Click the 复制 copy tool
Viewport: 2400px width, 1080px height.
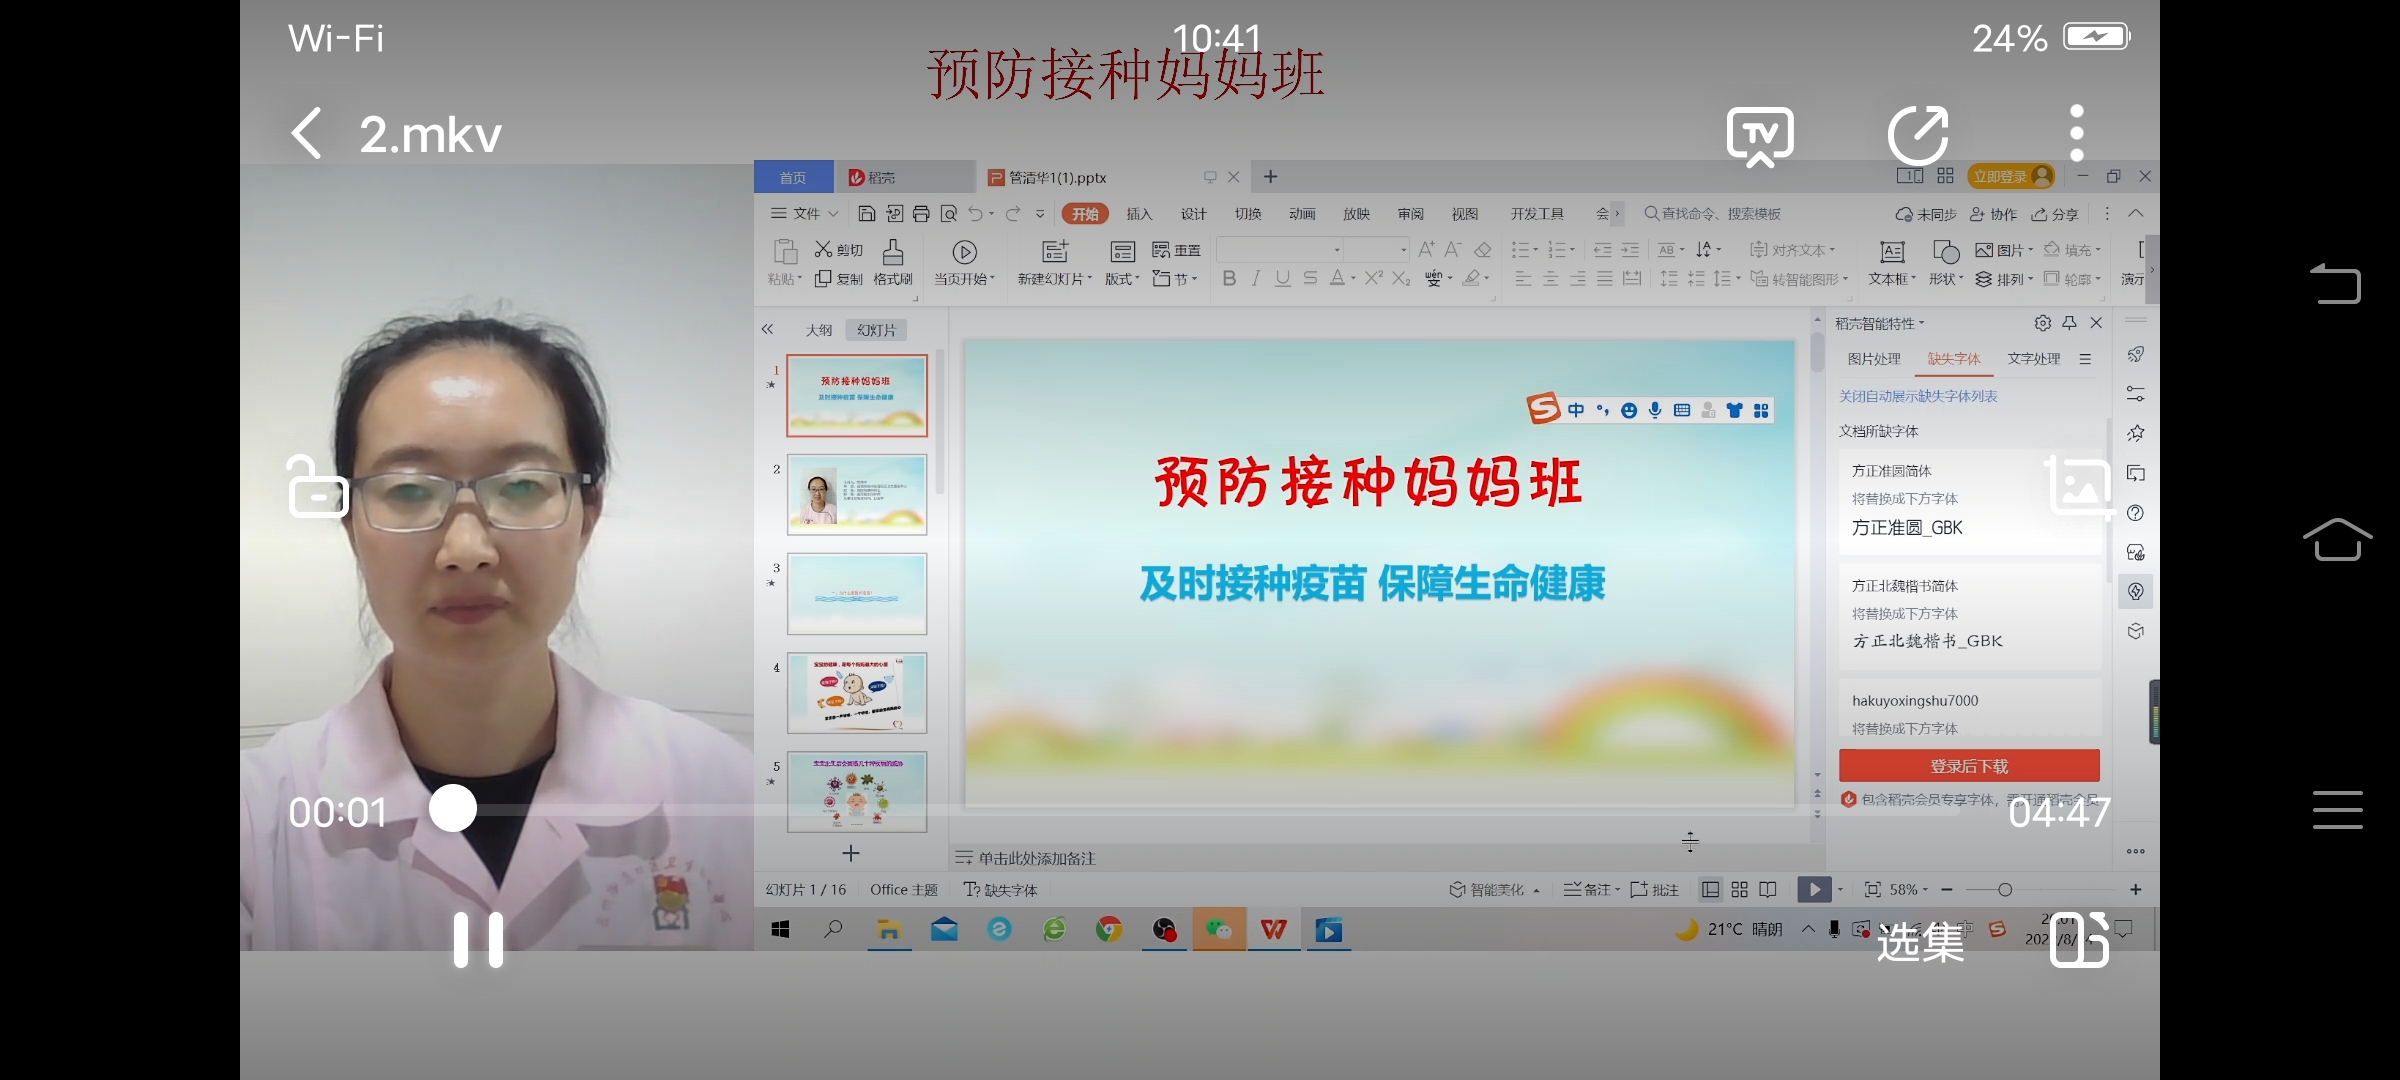838,279
